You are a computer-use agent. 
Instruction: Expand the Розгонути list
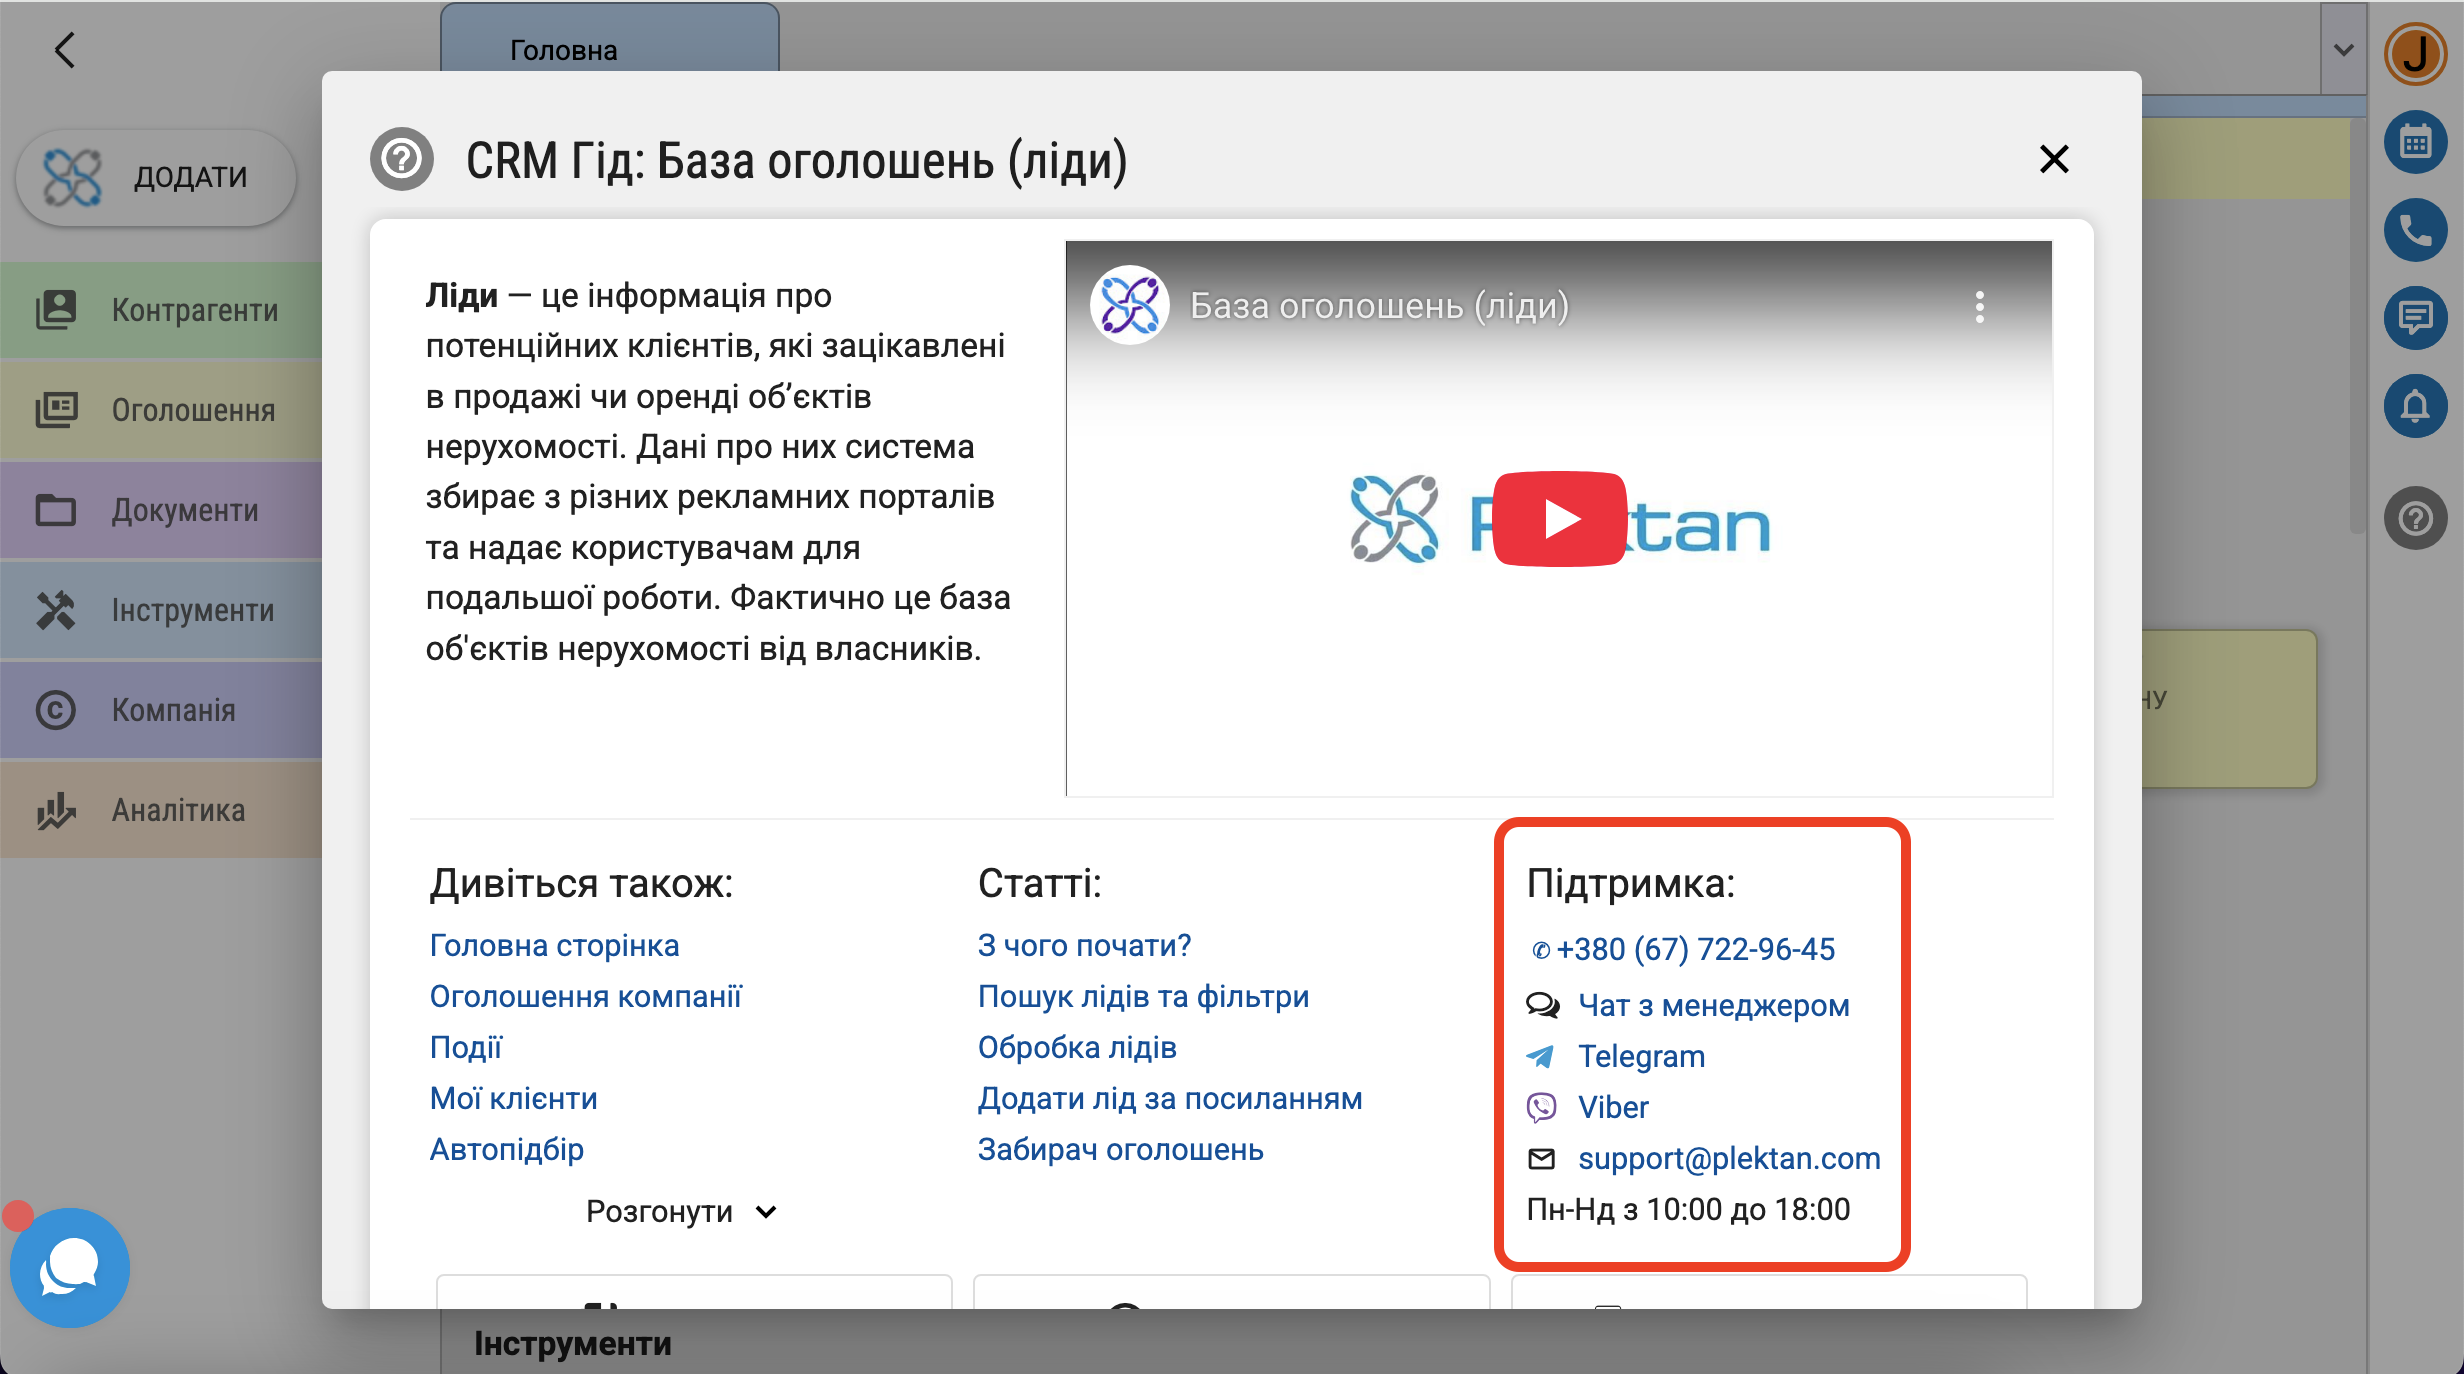(680, 1212)
